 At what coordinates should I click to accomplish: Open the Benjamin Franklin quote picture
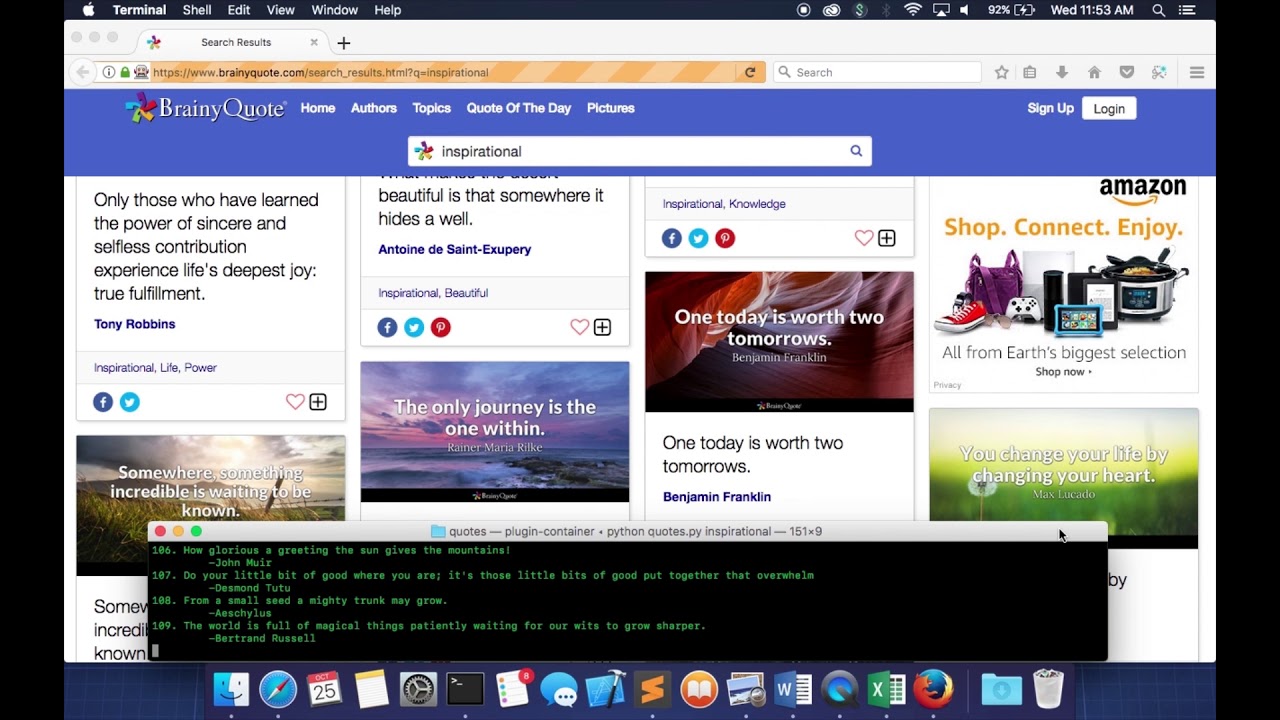pyautogui.click(x=779, y=342)
